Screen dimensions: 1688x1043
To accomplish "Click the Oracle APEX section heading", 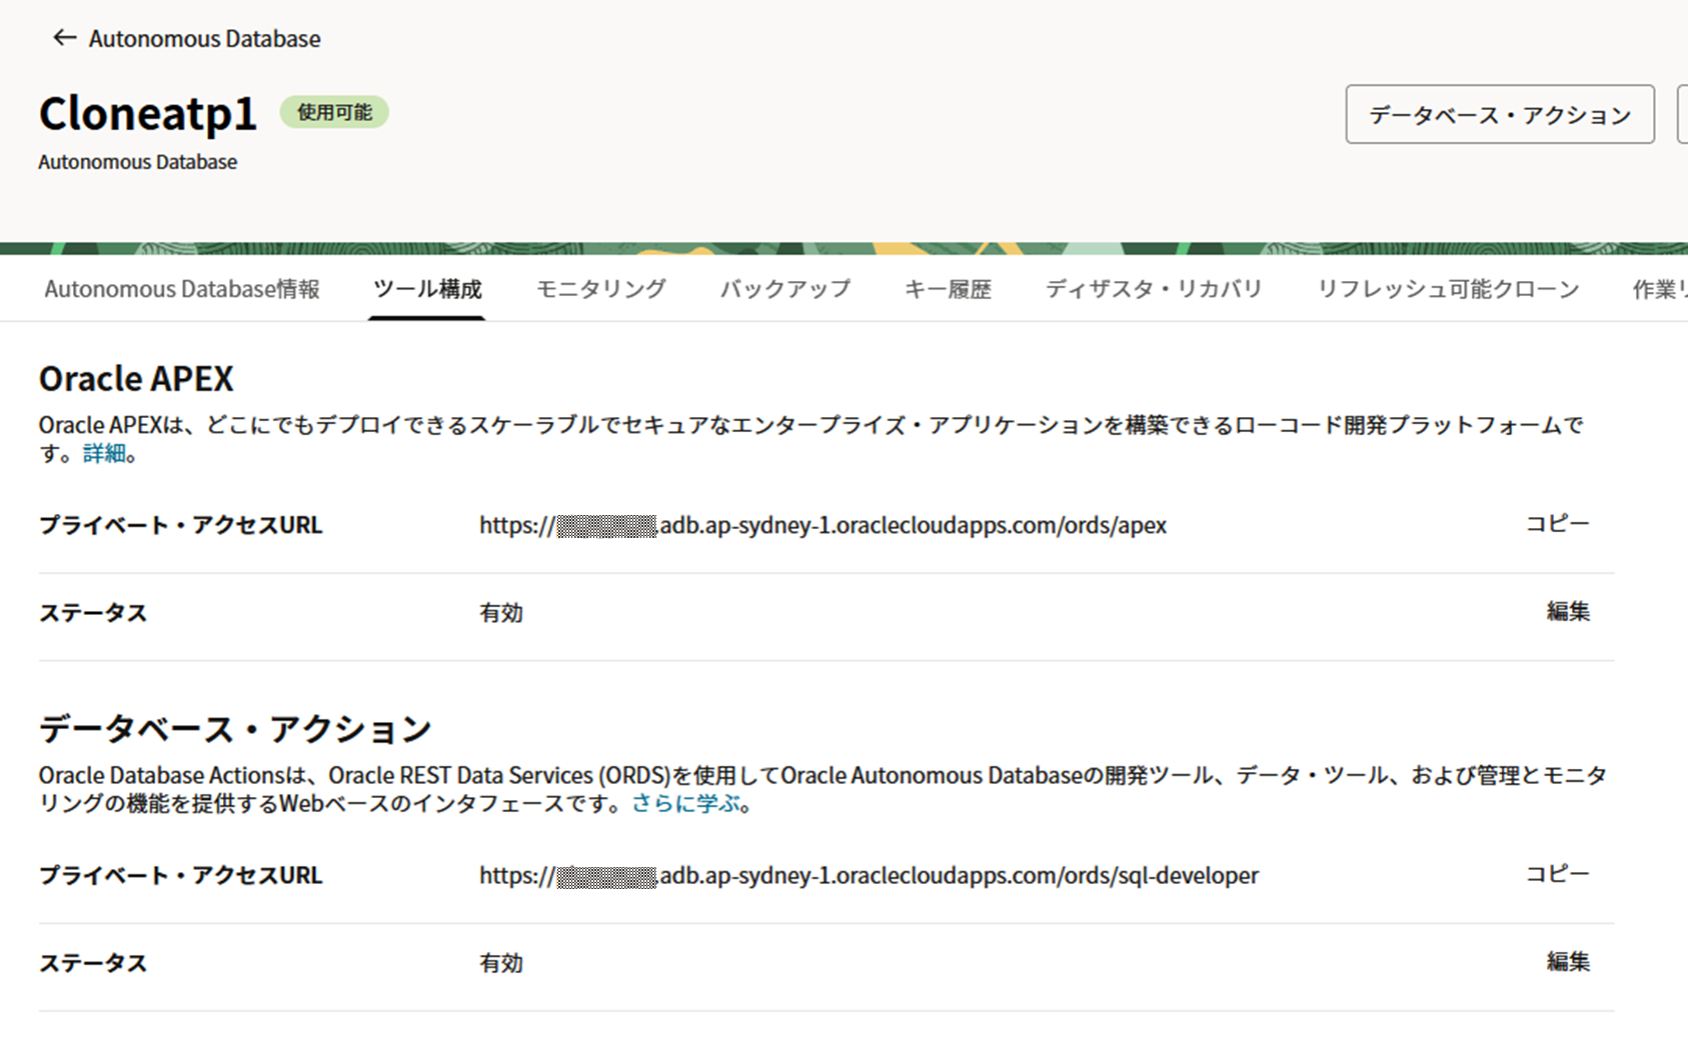I will pos(136,379).
